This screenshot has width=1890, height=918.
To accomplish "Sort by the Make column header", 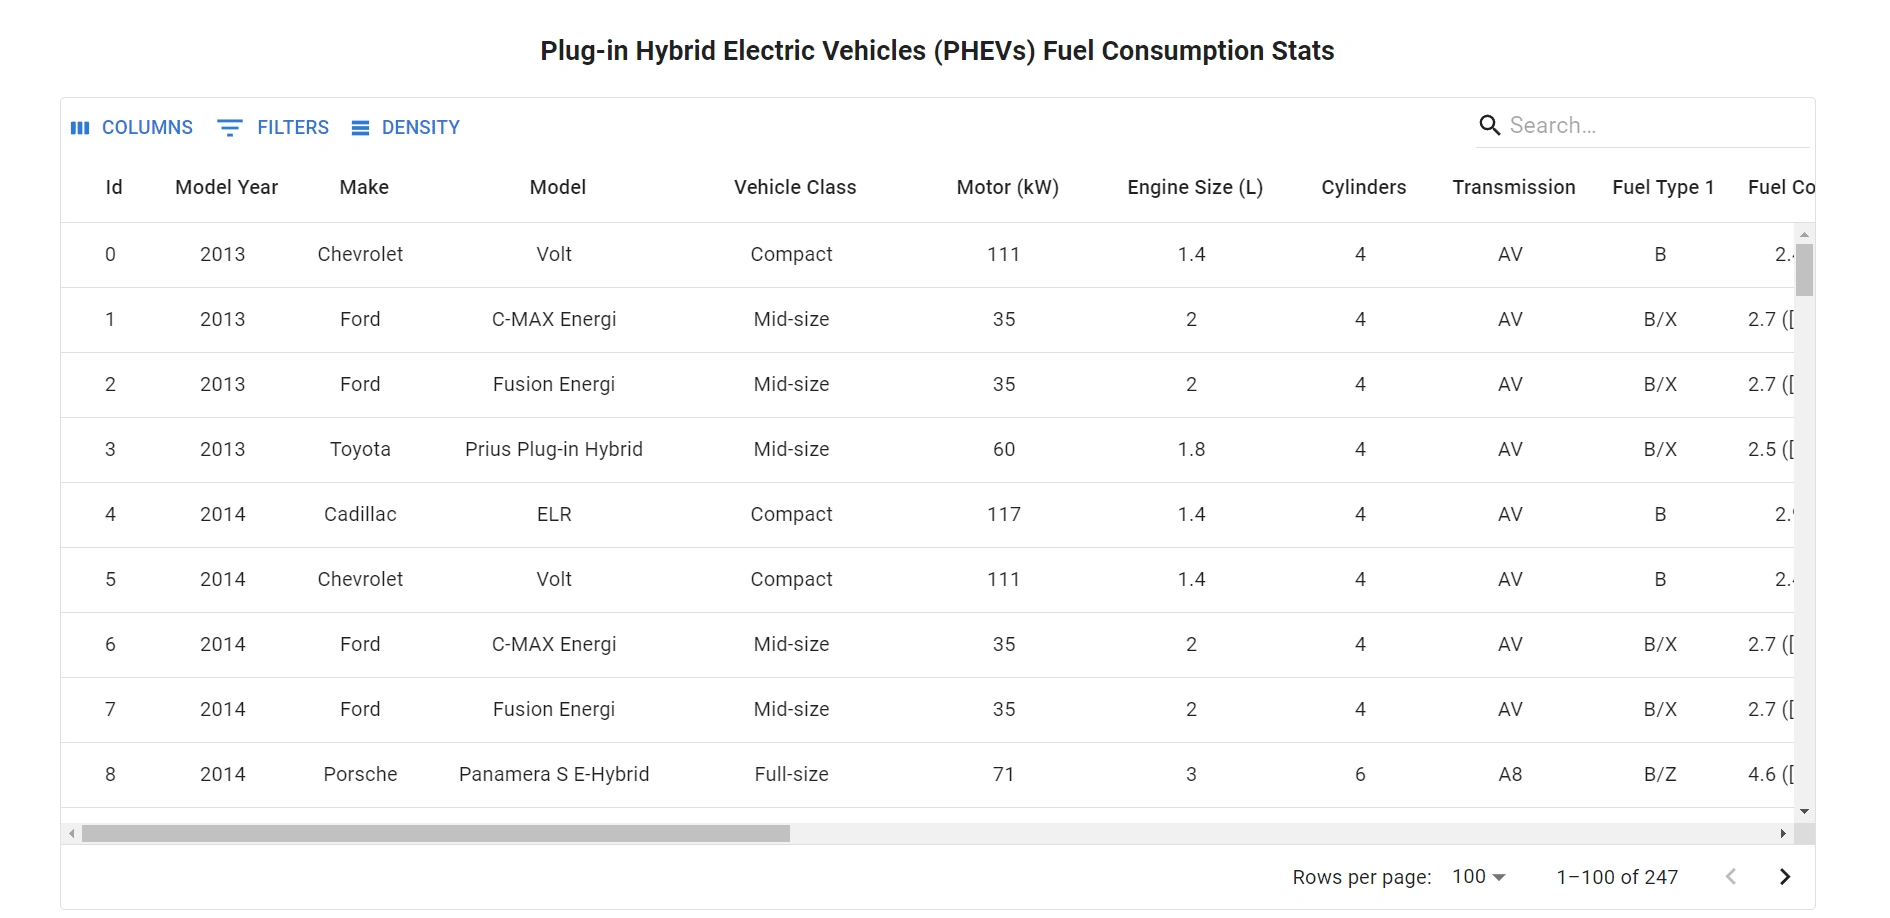I will point(364,187).
